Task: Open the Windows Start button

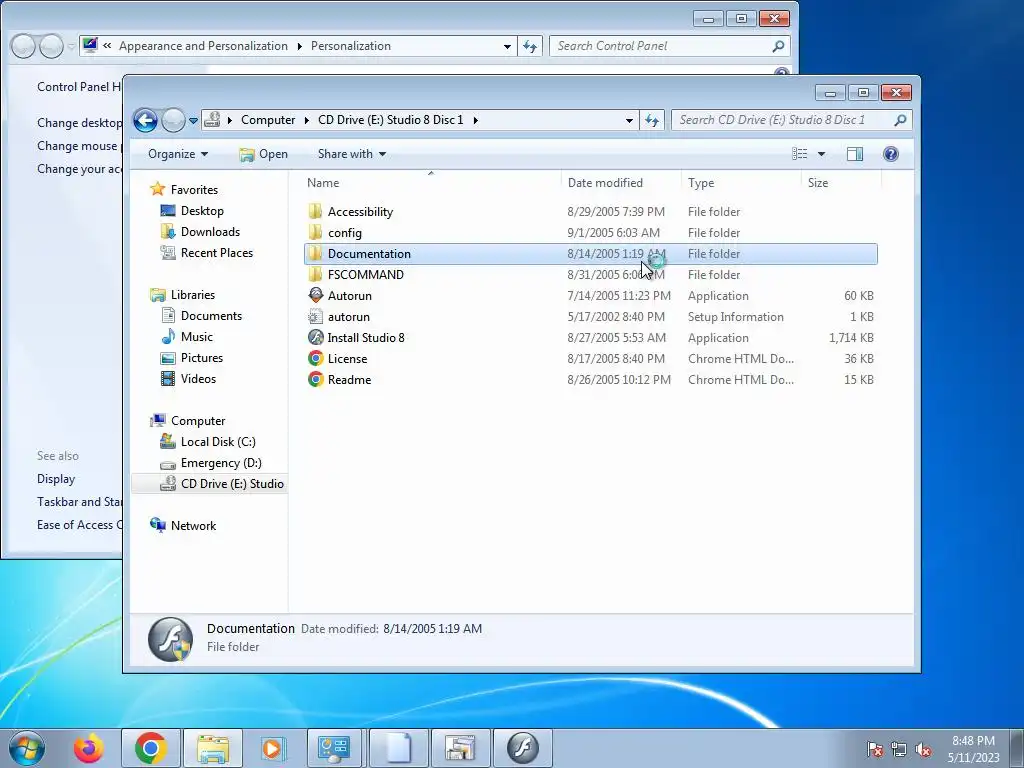Action: point(27,748)
